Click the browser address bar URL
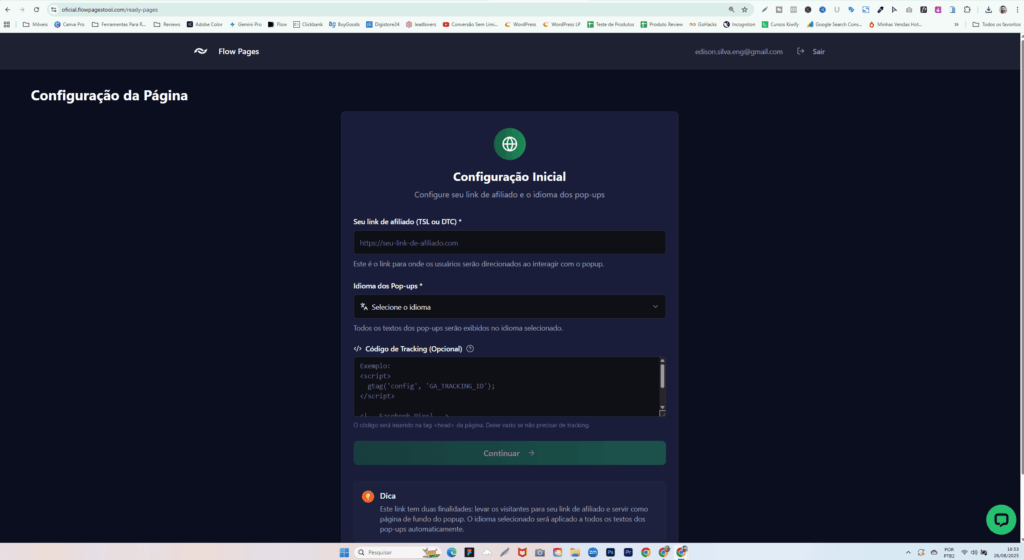This screenshot has height=560, width=1024. 110,10
